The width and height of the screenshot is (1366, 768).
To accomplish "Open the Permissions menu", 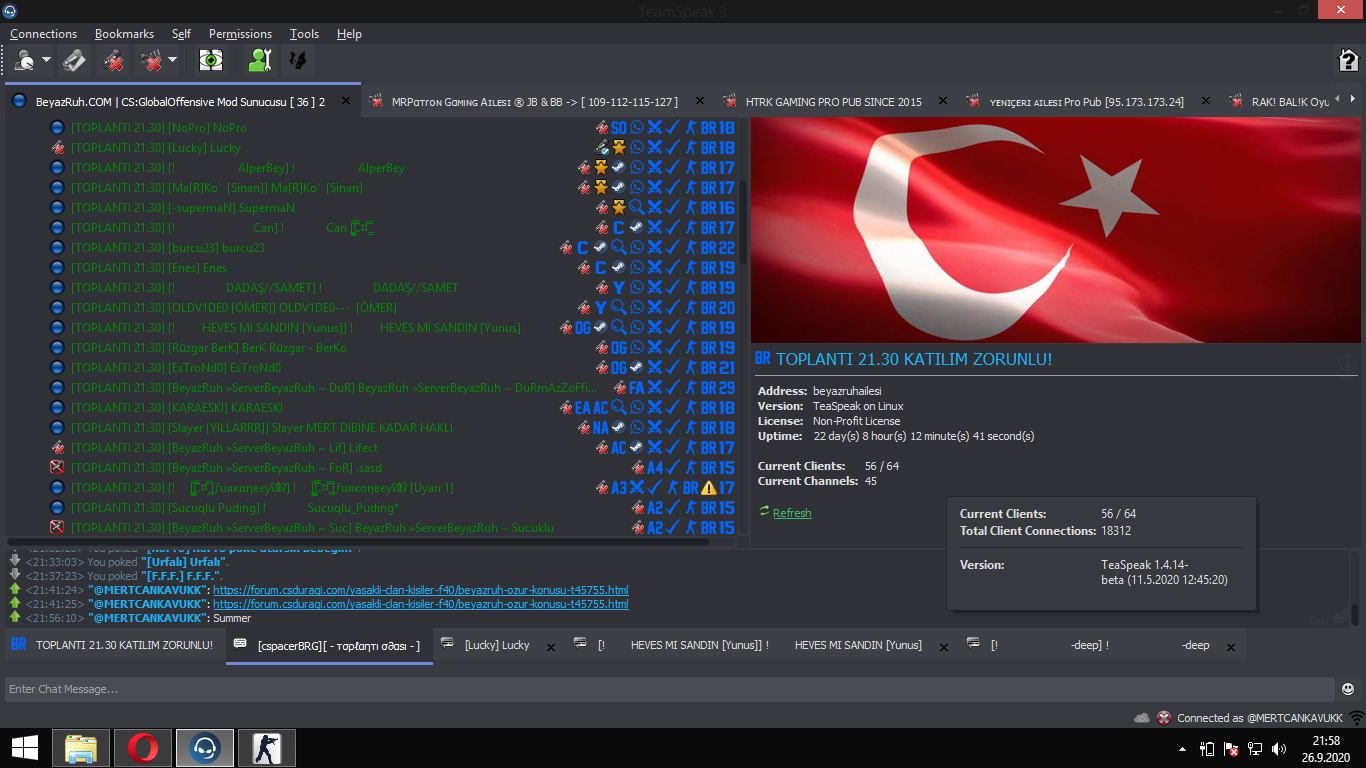I will [240, 34].
